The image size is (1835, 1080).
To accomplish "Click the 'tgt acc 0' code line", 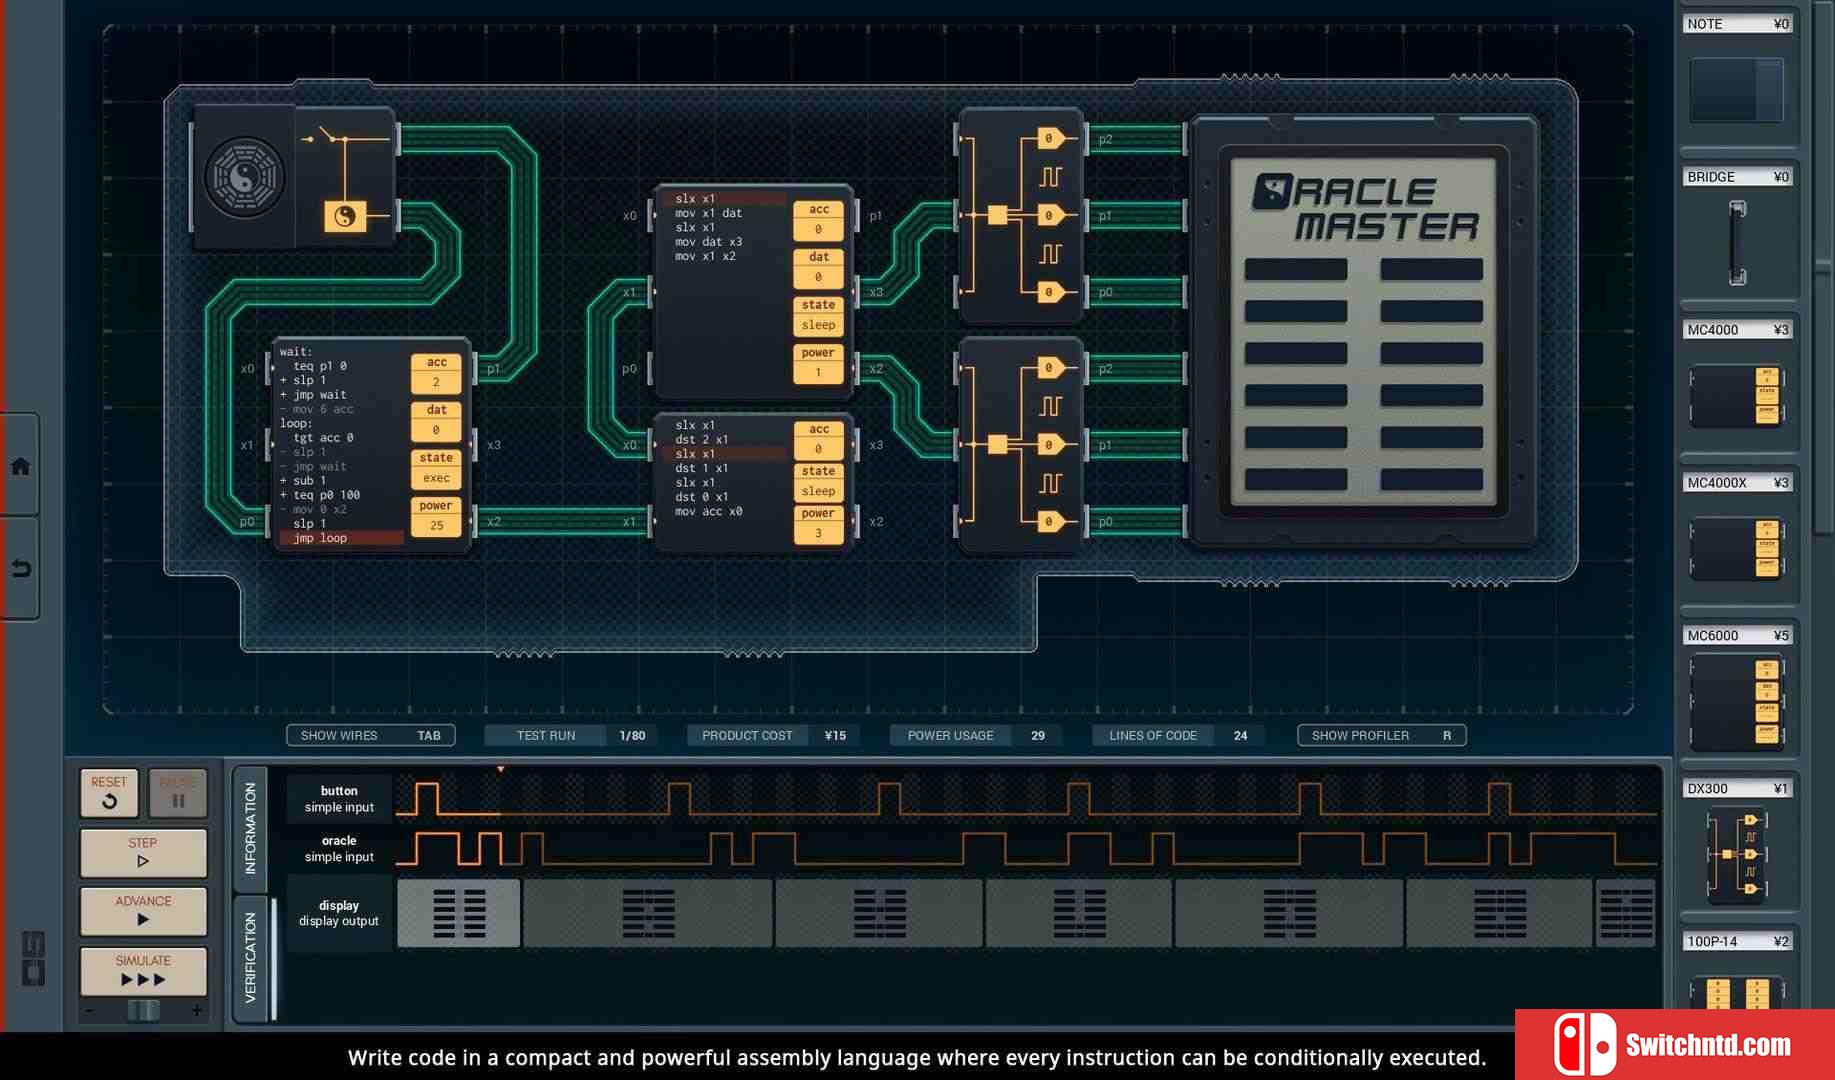I will pos(323,438).
